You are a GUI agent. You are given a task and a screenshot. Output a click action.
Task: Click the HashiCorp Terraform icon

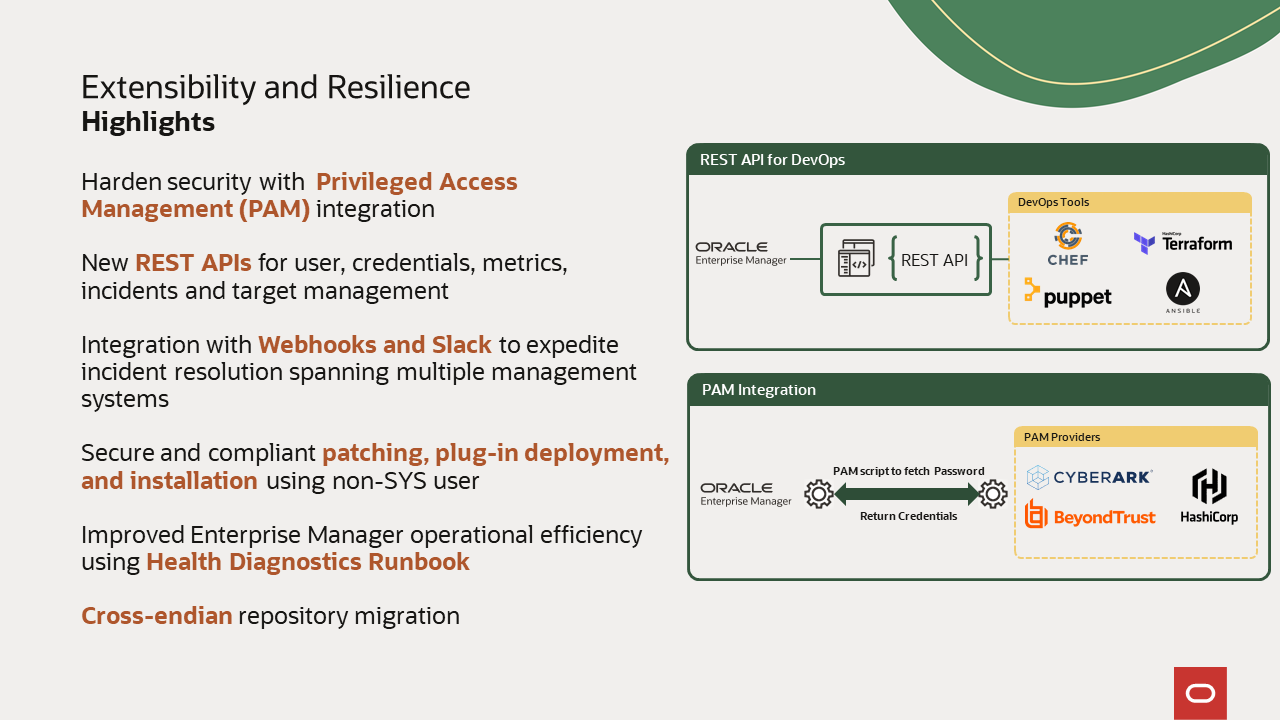click(1184, 243)
